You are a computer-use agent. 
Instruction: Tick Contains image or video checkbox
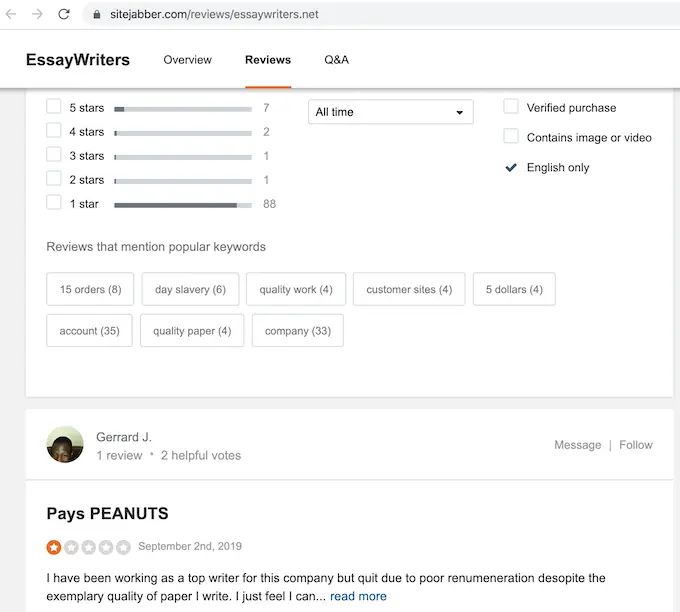tap(511, 137)
